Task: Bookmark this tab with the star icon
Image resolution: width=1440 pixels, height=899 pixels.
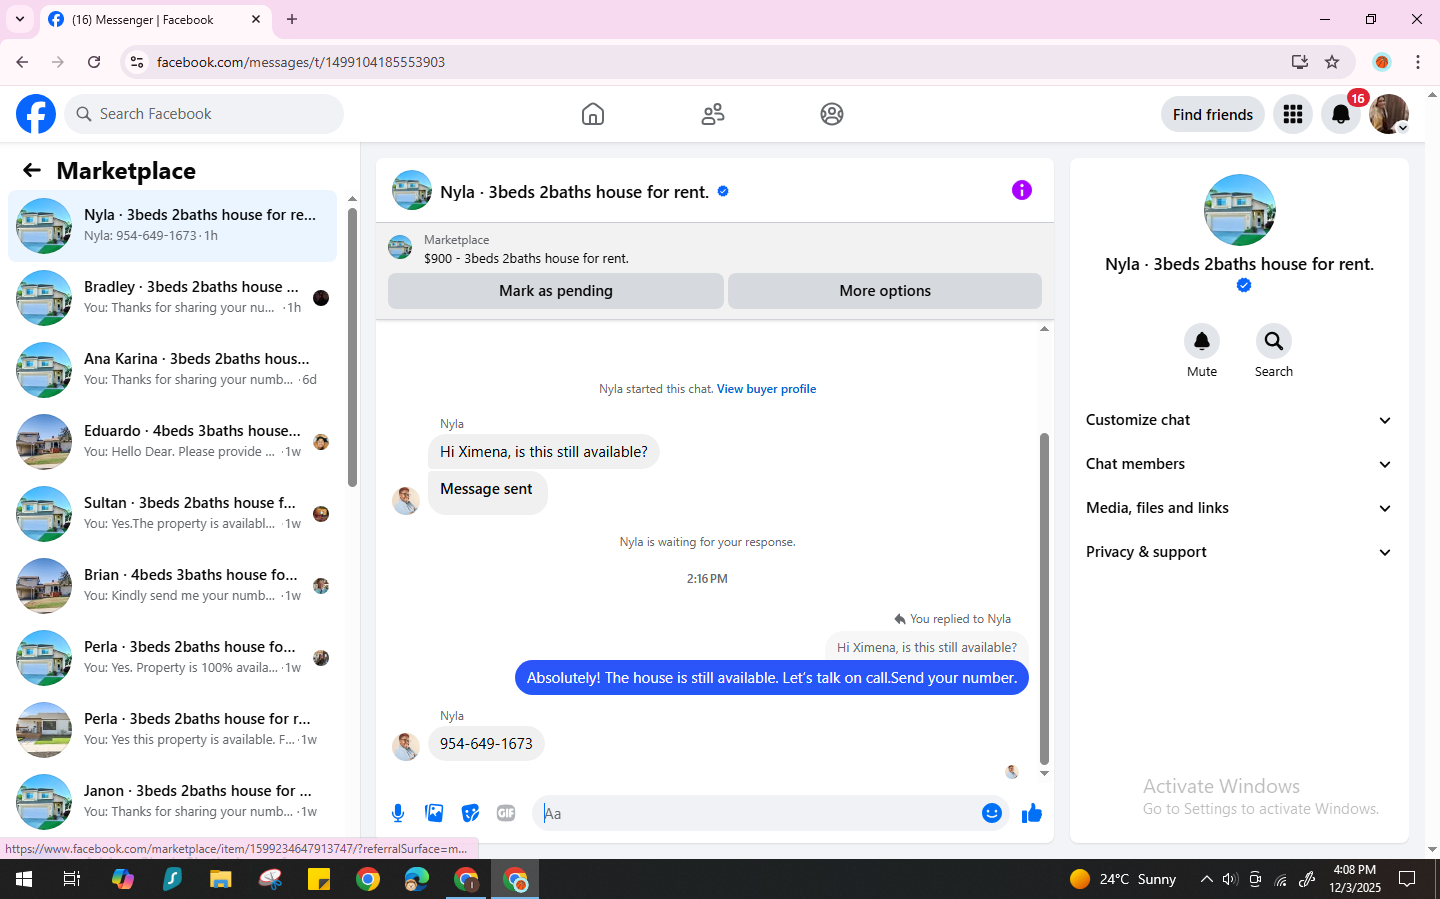Action: pos(1332,62)
